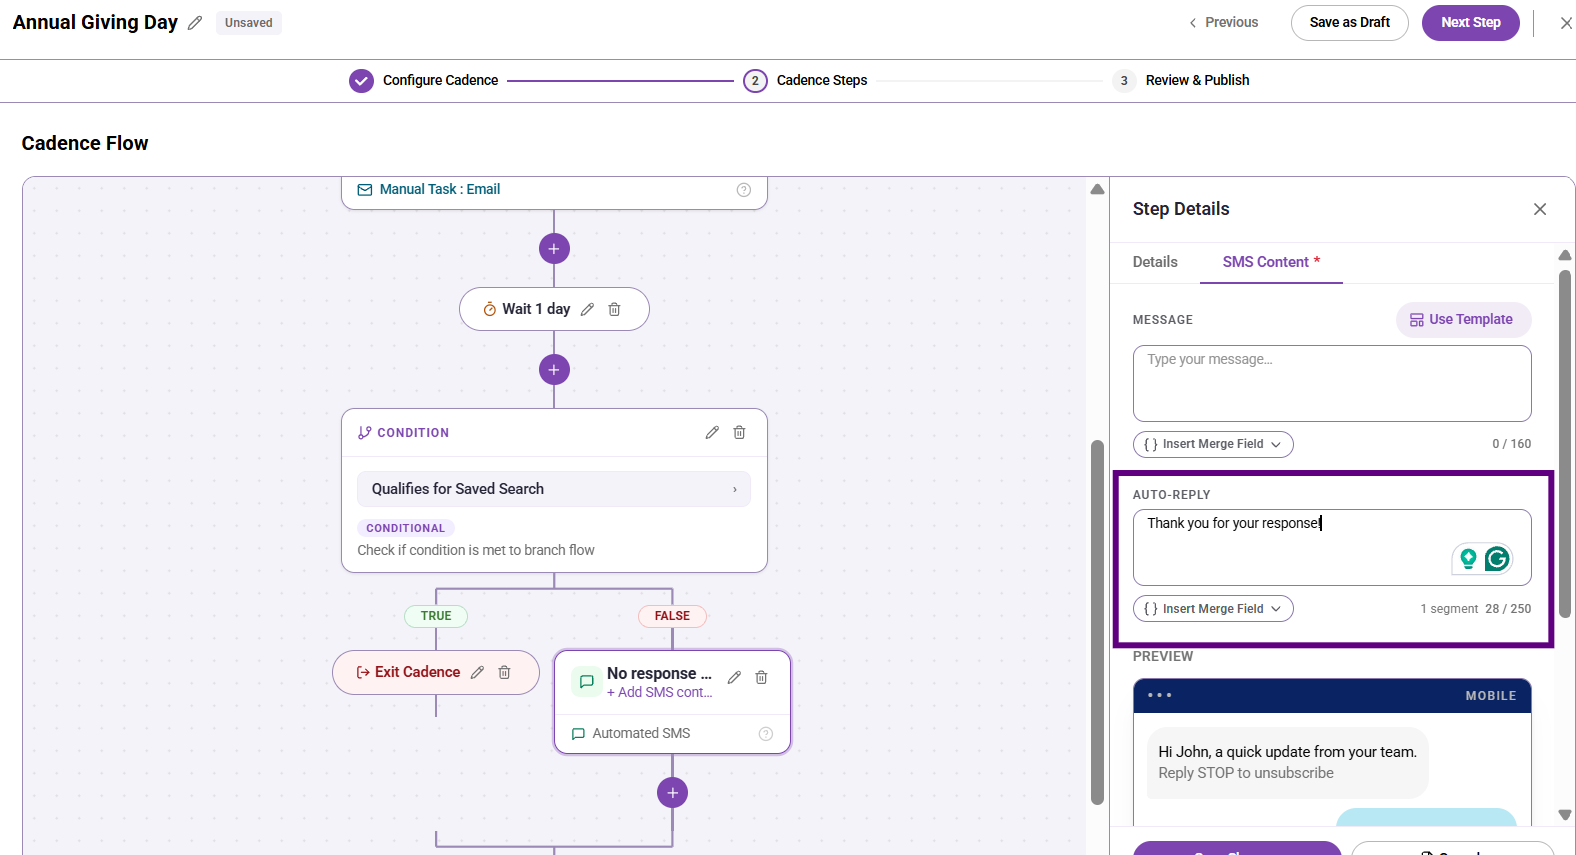Image resolution: width=1576 pixels, height=855 pixels.
Task: Delete the Wait 1 day step
Action: (614, 309)
